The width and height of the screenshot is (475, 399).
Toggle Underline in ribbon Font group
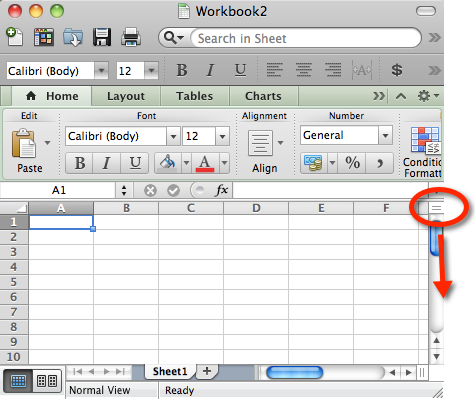click(x=134, y=163)
